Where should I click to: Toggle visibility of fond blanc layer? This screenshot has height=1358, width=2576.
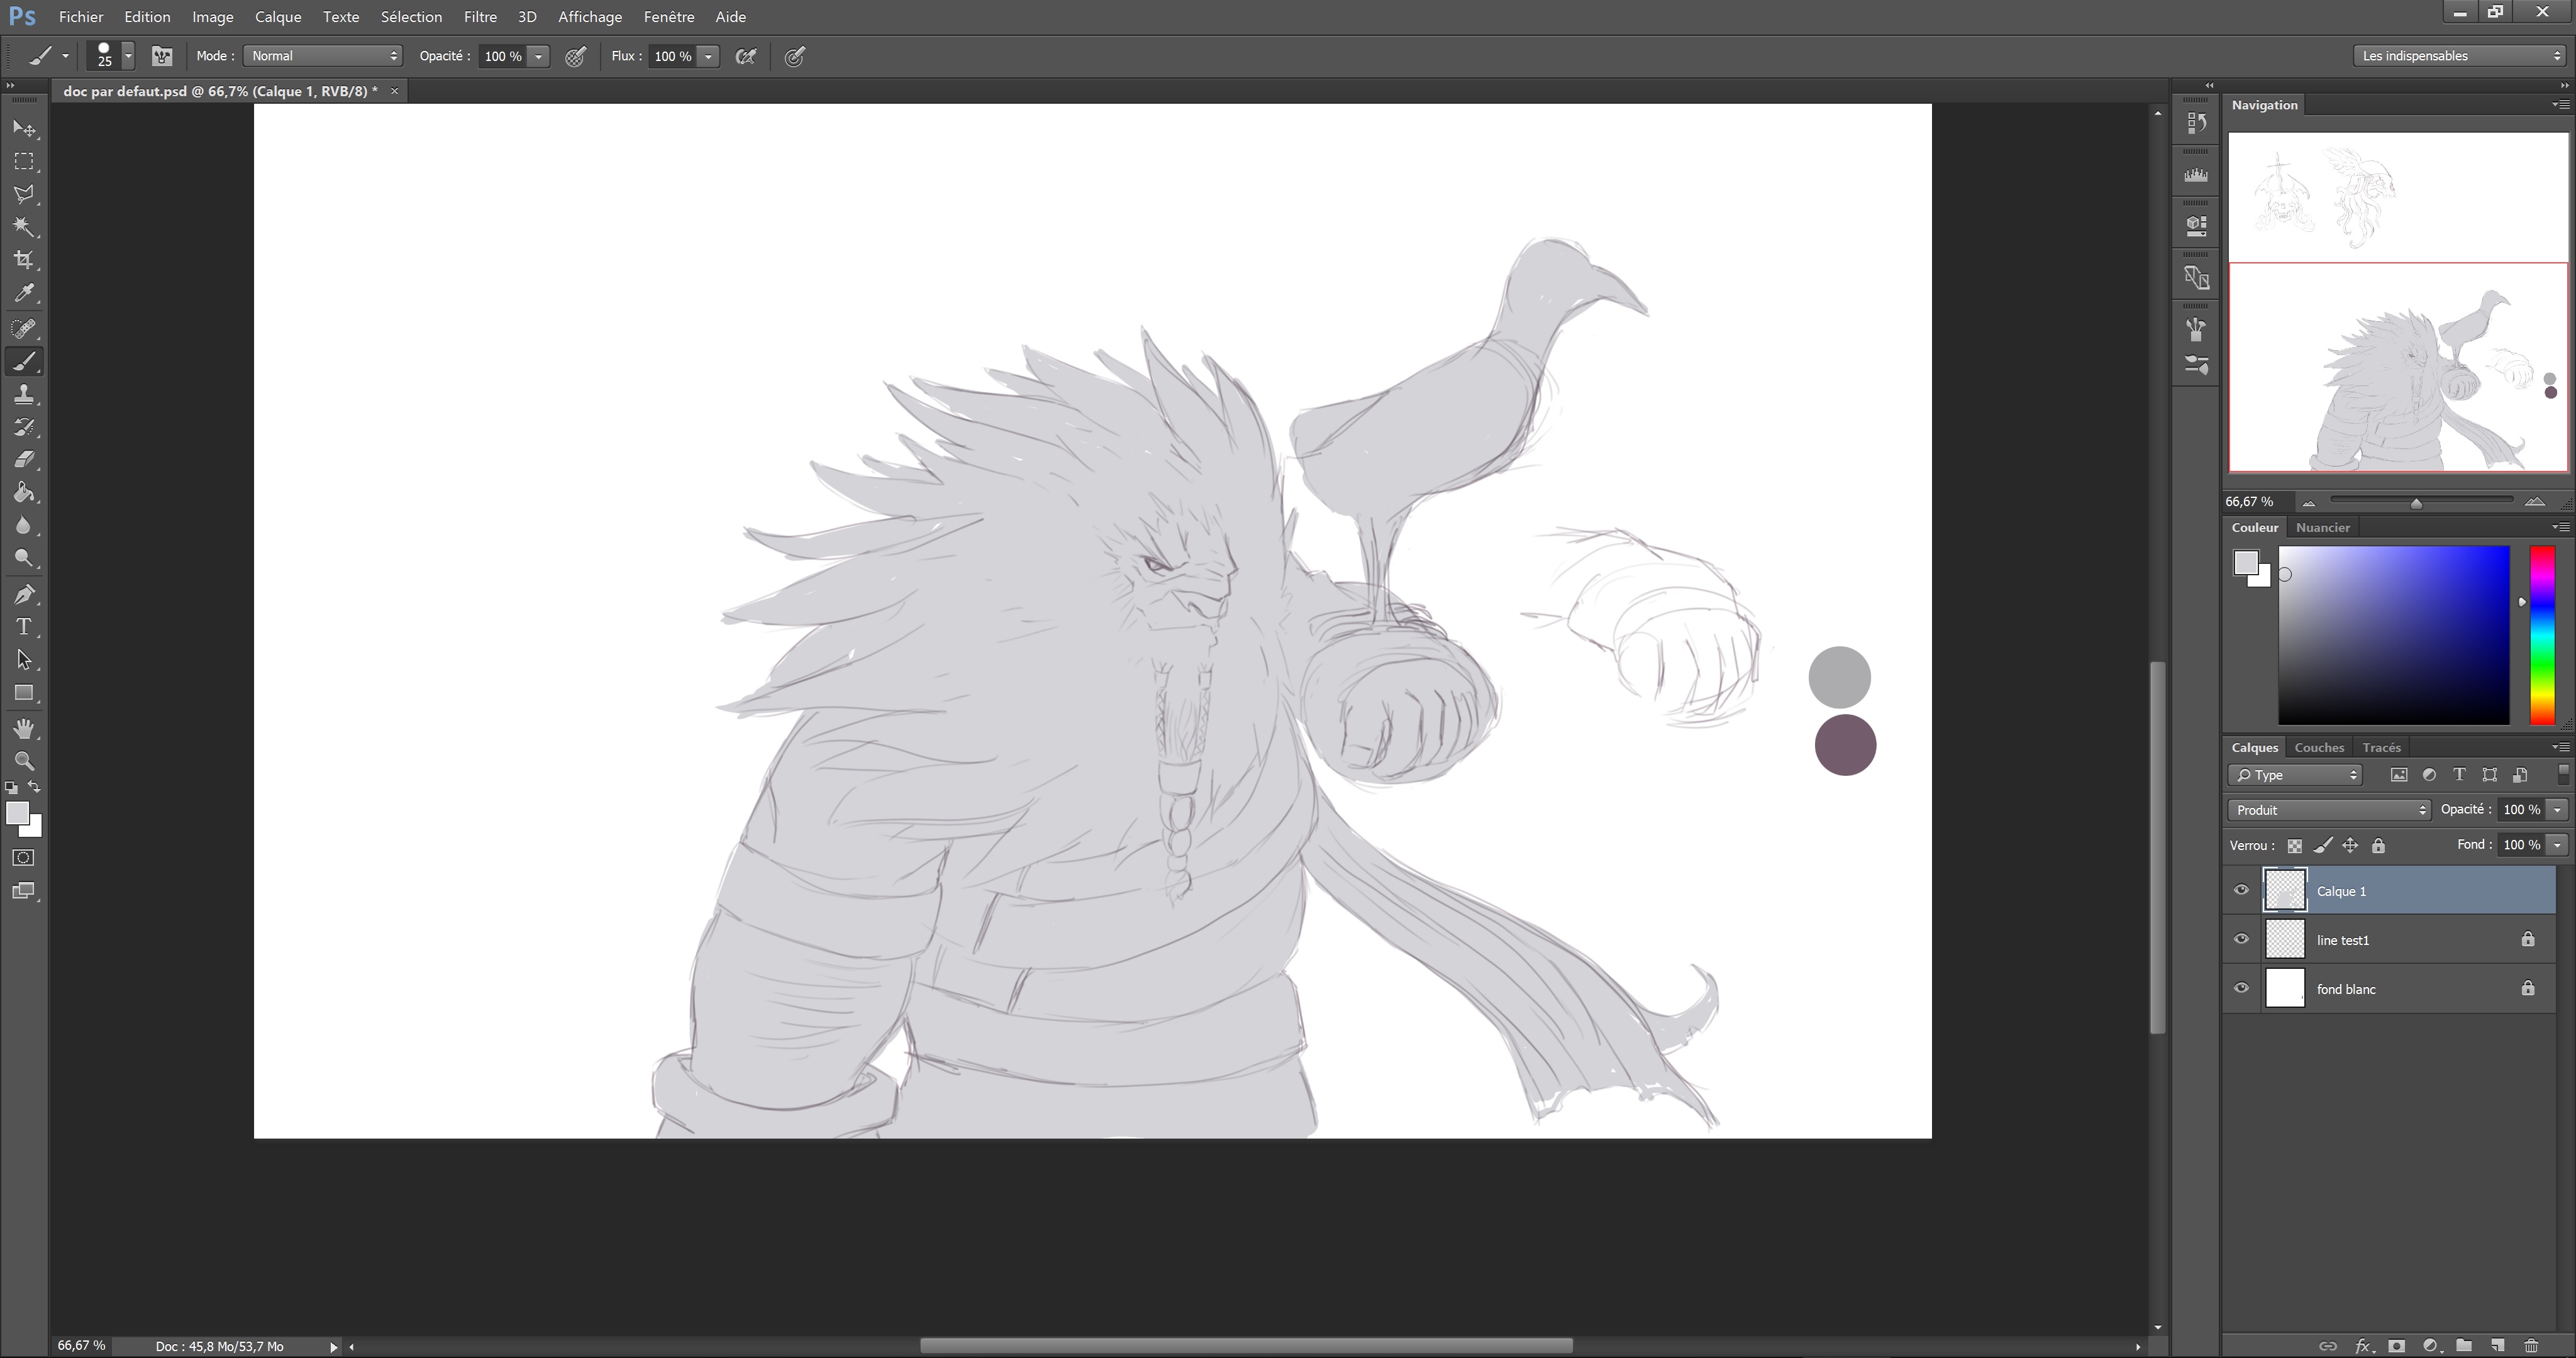pyautogui.click(x=2241, y=988)
